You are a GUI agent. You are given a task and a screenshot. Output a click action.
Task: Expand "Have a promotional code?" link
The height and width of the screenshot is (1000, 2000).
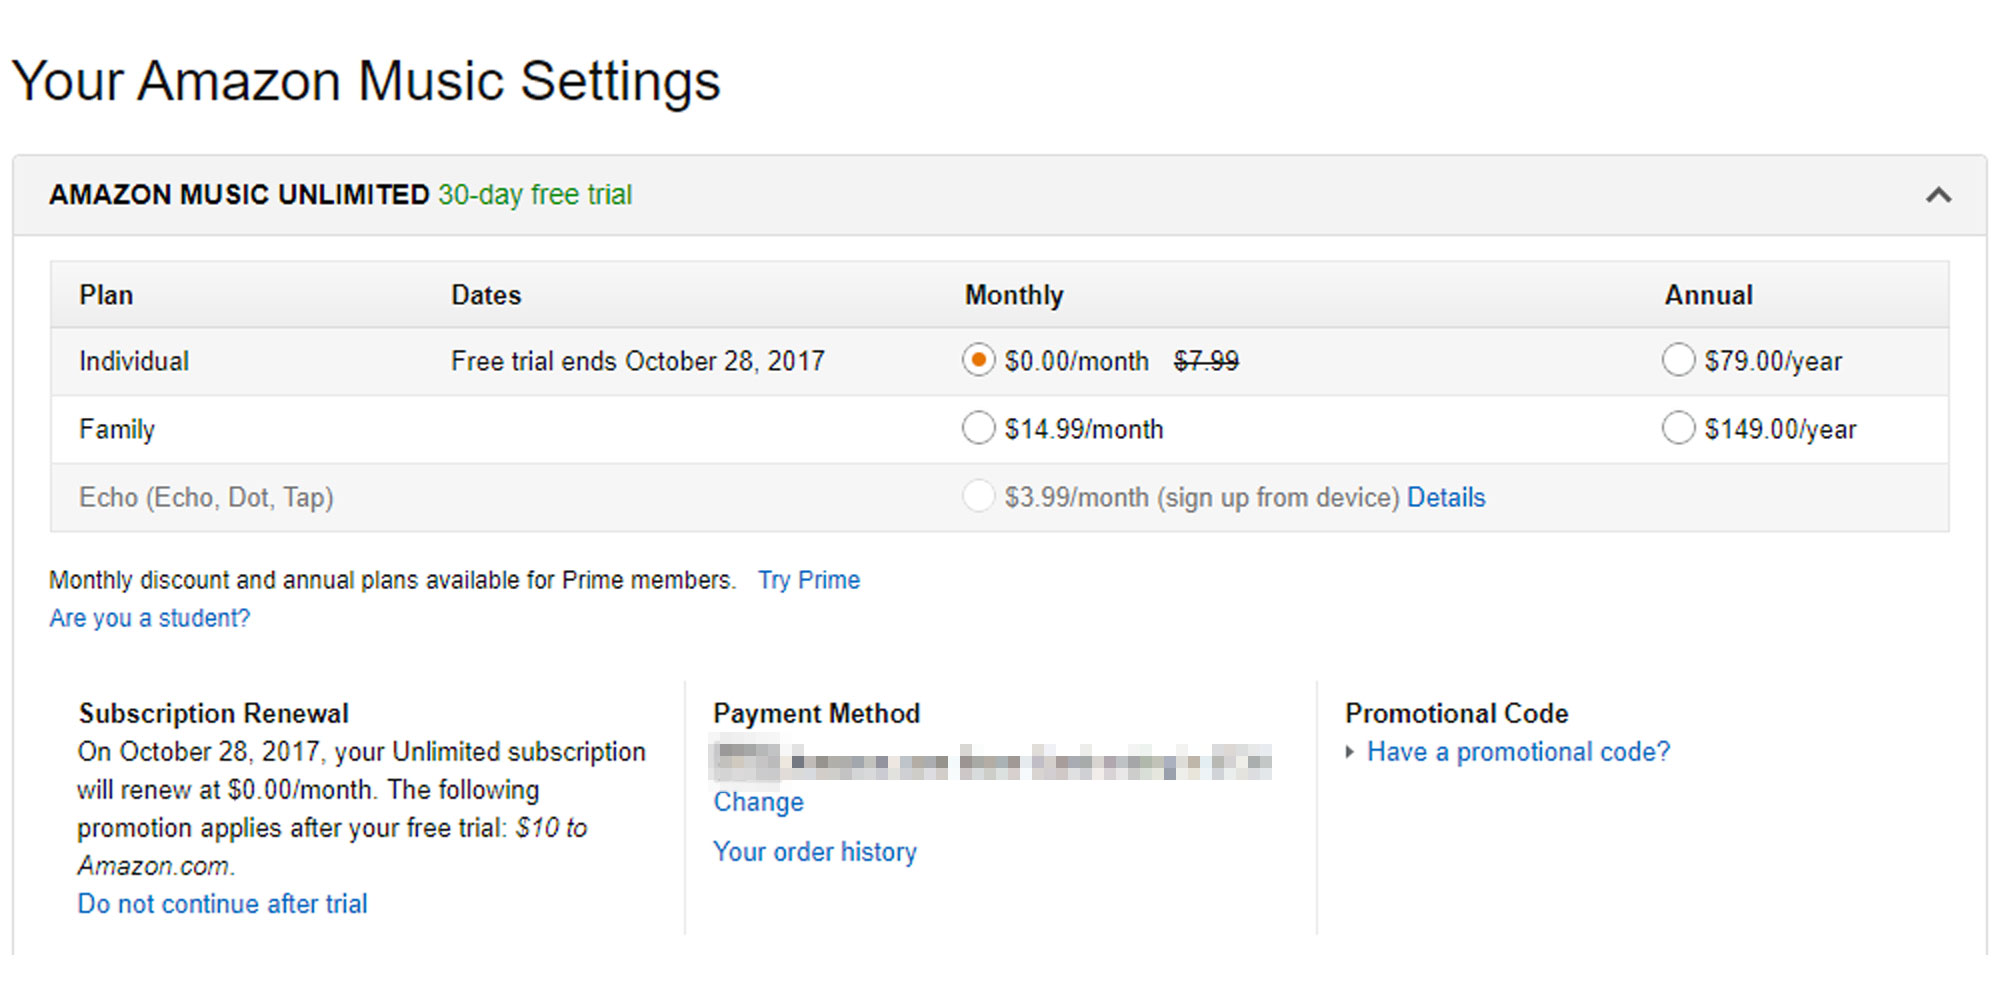tap(1518, 752)
